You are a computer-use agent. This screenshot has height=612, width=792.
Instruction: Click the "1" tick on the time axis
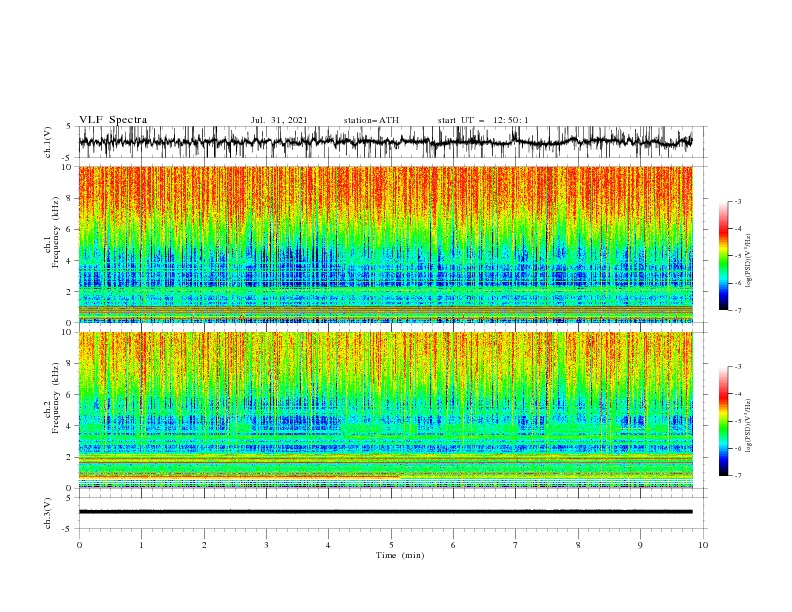[x=141, y=545]
